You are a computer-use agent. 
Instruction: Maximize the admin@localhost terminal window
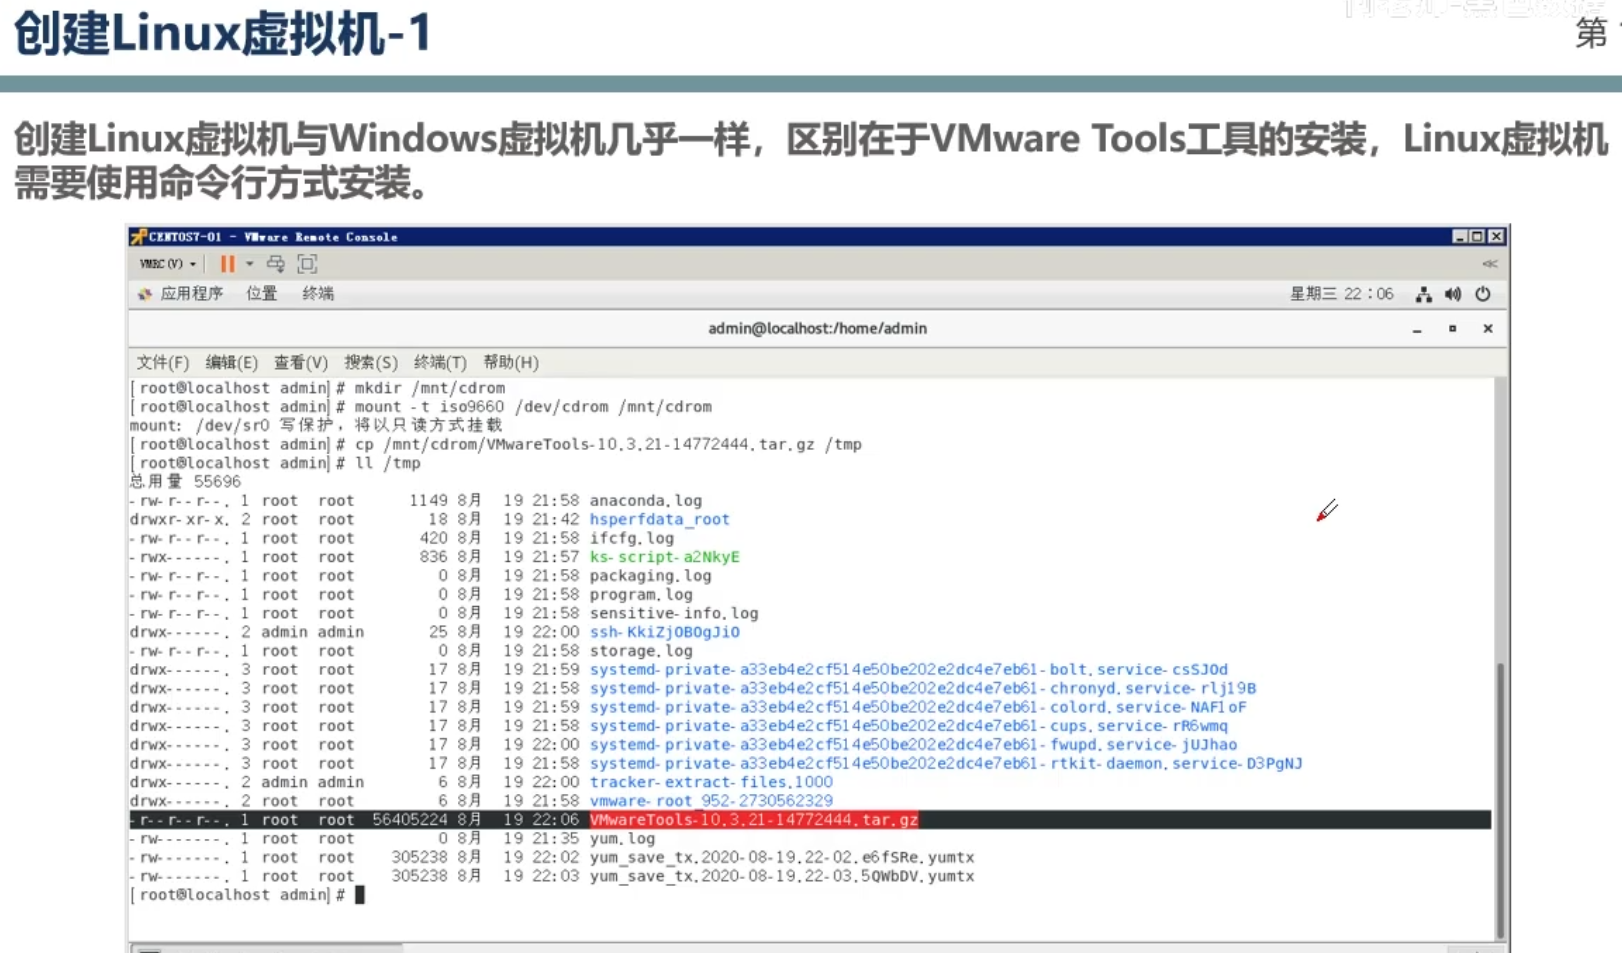(1452, 329)
